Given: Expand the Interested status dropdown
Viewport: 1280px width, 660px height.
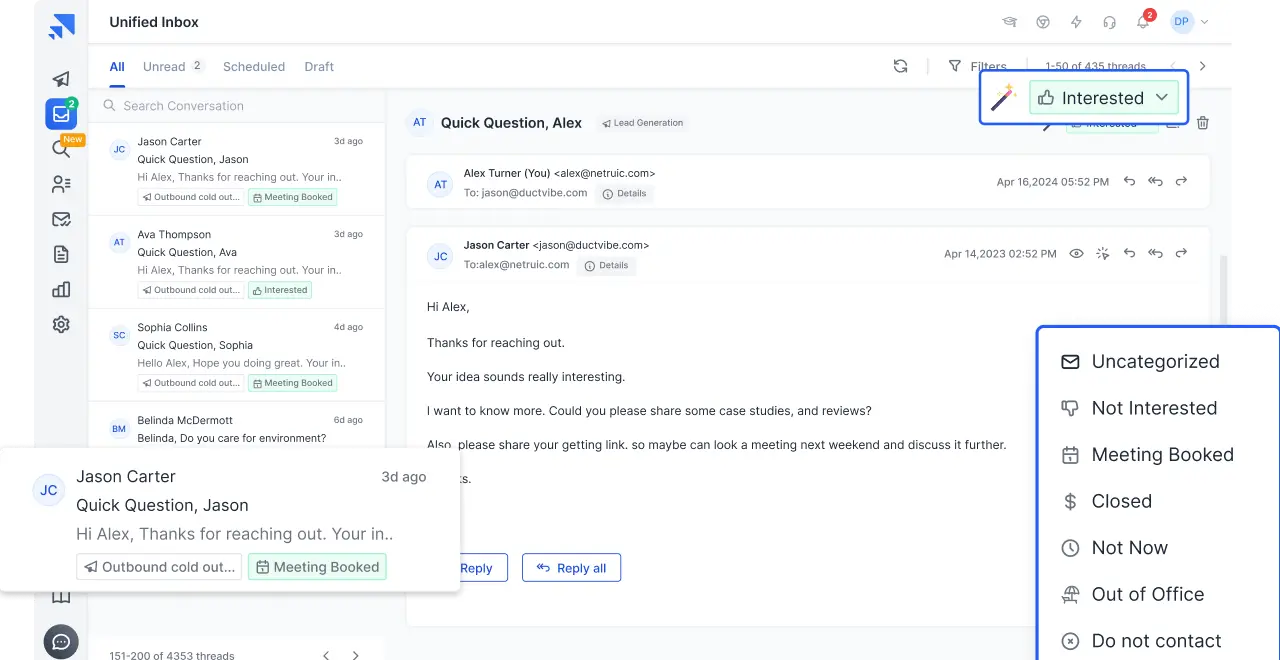Looking at the screenshot, I should (x=1104, y=98).
